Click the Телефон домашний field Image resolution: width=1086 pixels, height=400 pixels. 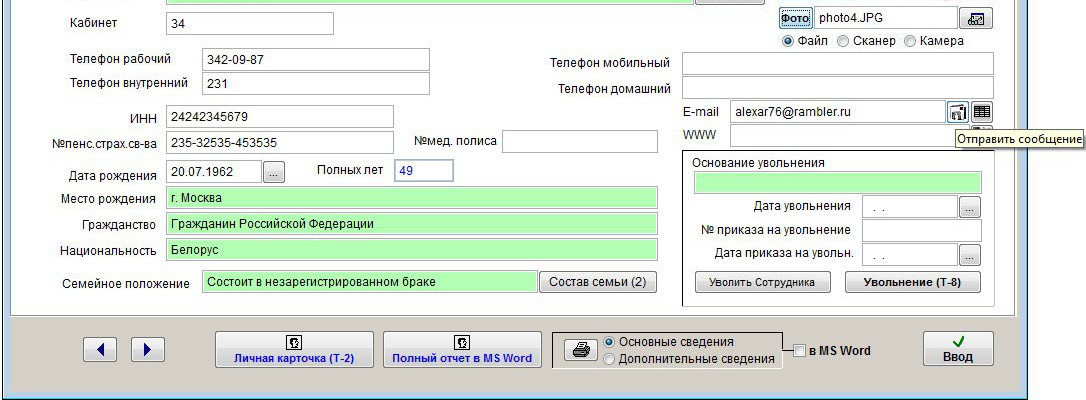(837, 88)
